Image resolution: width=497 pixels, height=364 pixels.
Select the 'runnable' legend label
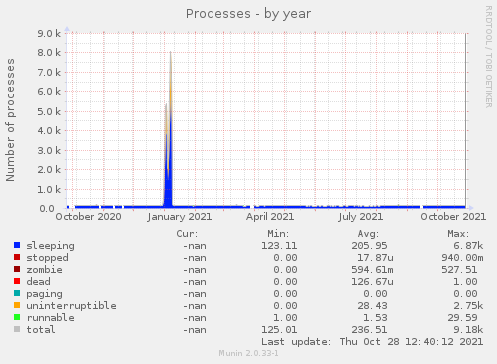pos(50,318)
